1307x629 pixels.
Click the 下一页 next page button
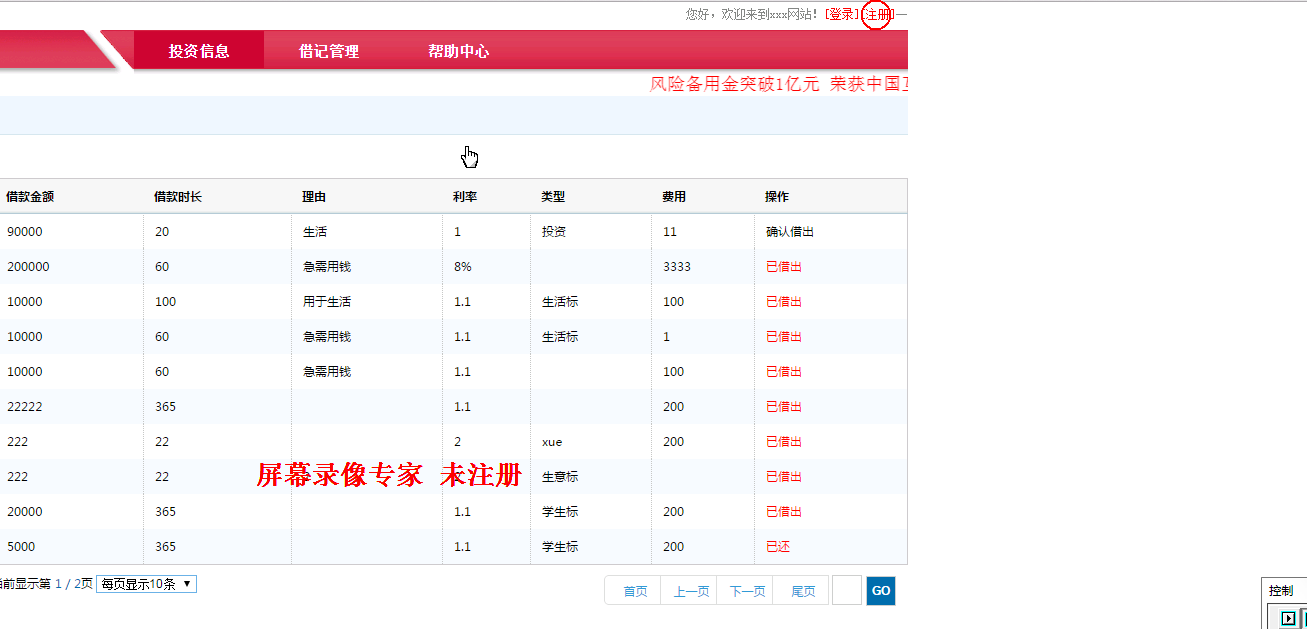pos(747,591)
